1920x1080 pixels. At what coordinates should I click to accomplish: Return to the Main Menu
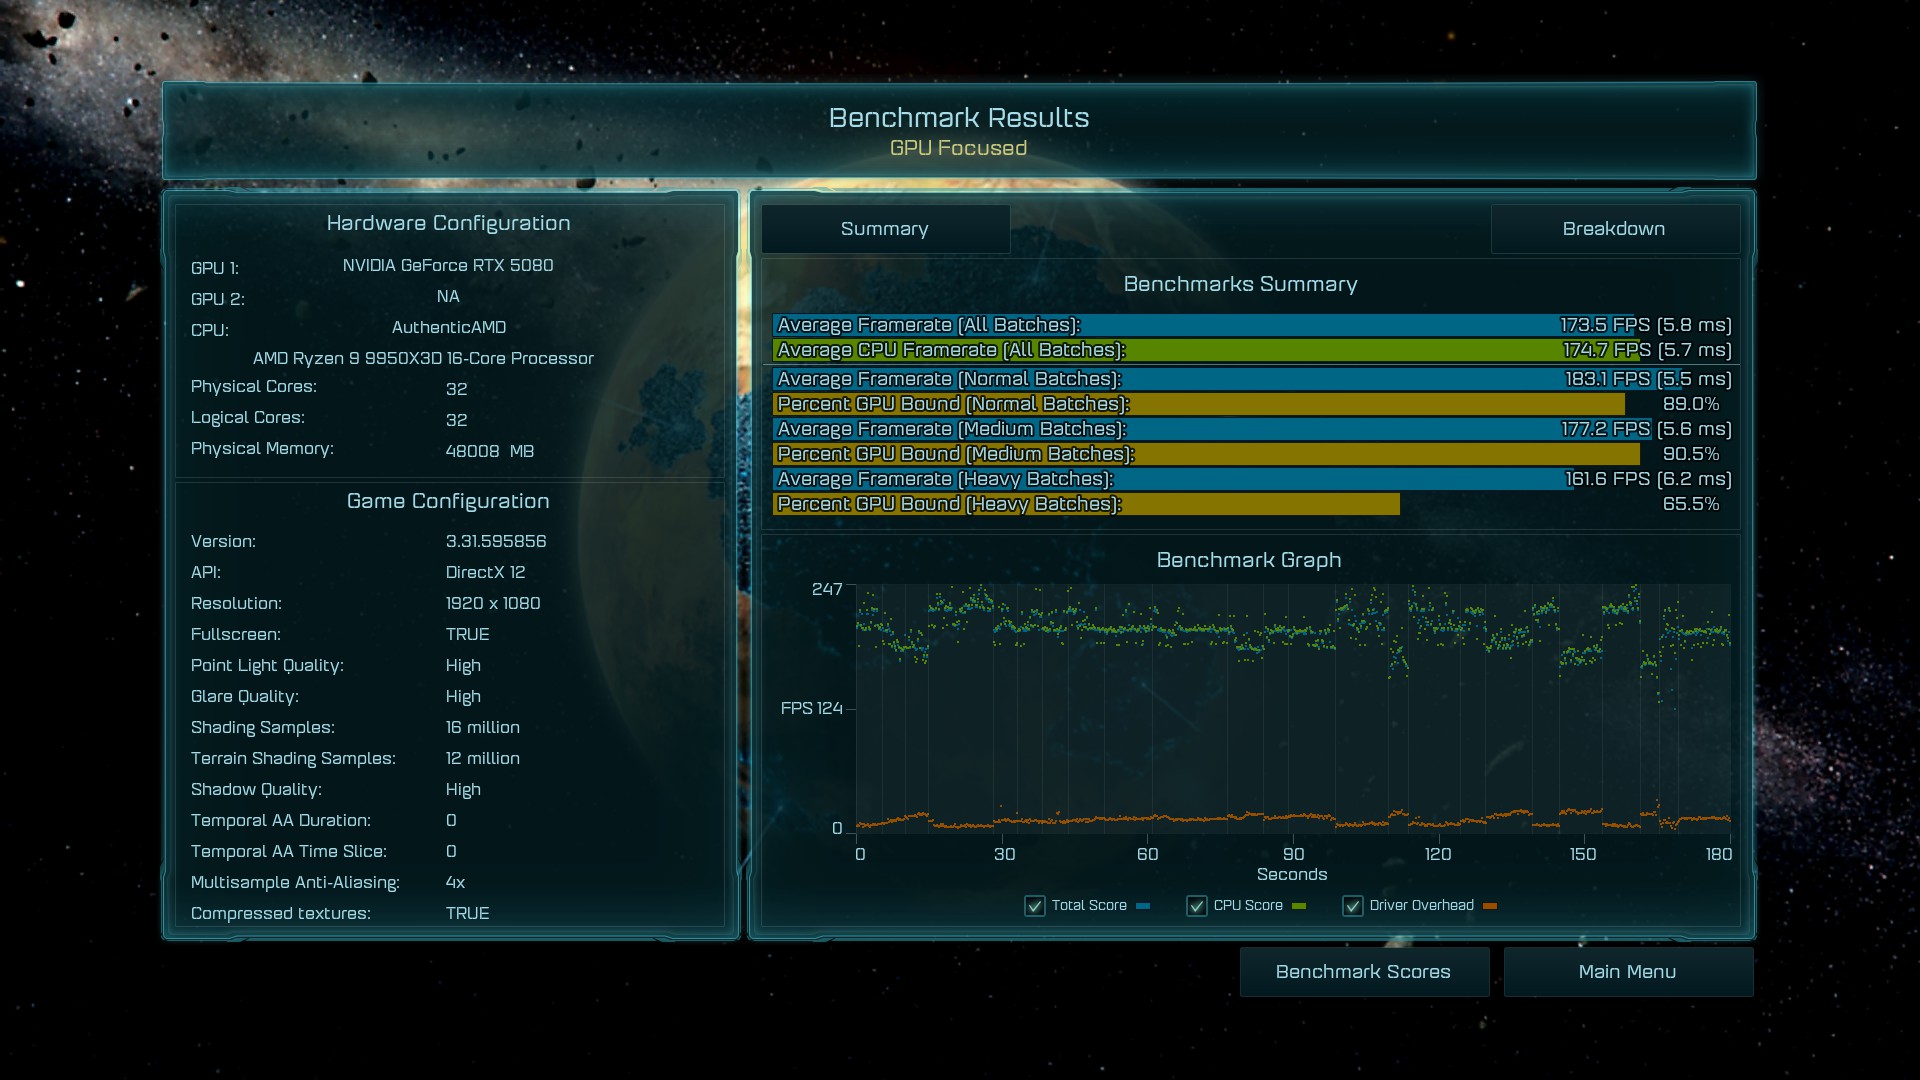1627,972
